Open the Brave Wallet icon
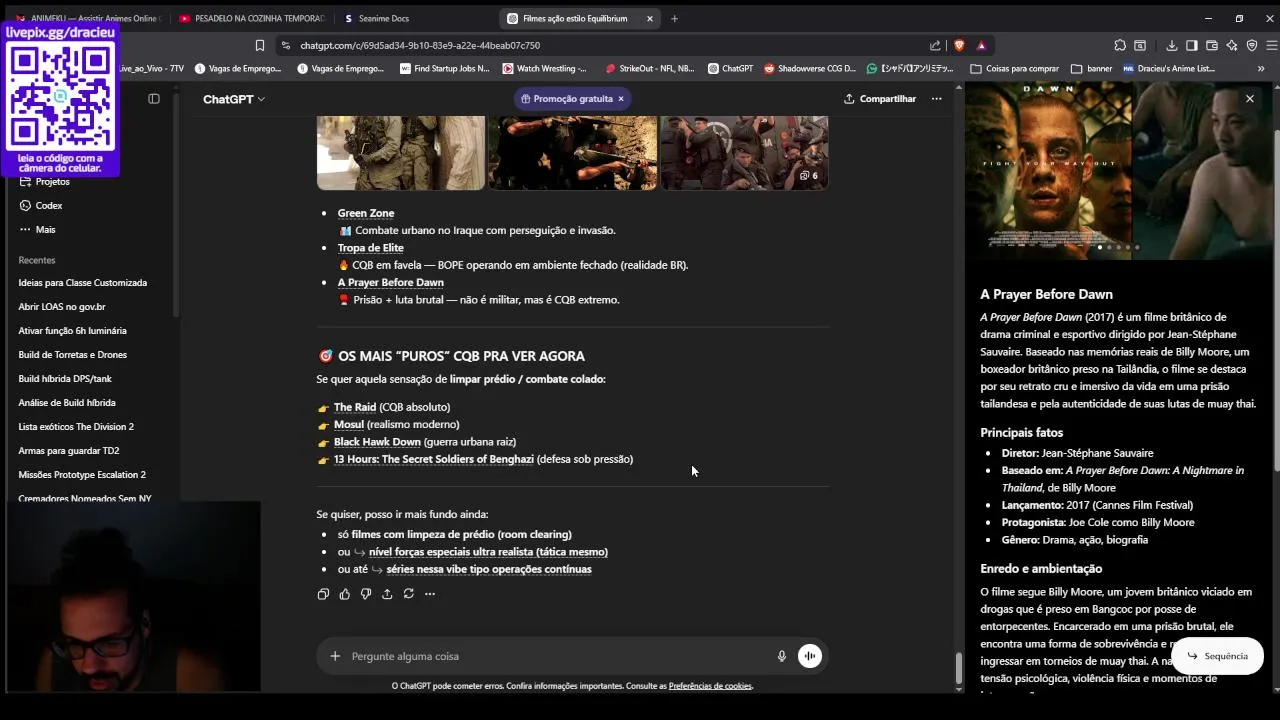1280x720 pixels. pyautogui.click(x=1212, y=45)
